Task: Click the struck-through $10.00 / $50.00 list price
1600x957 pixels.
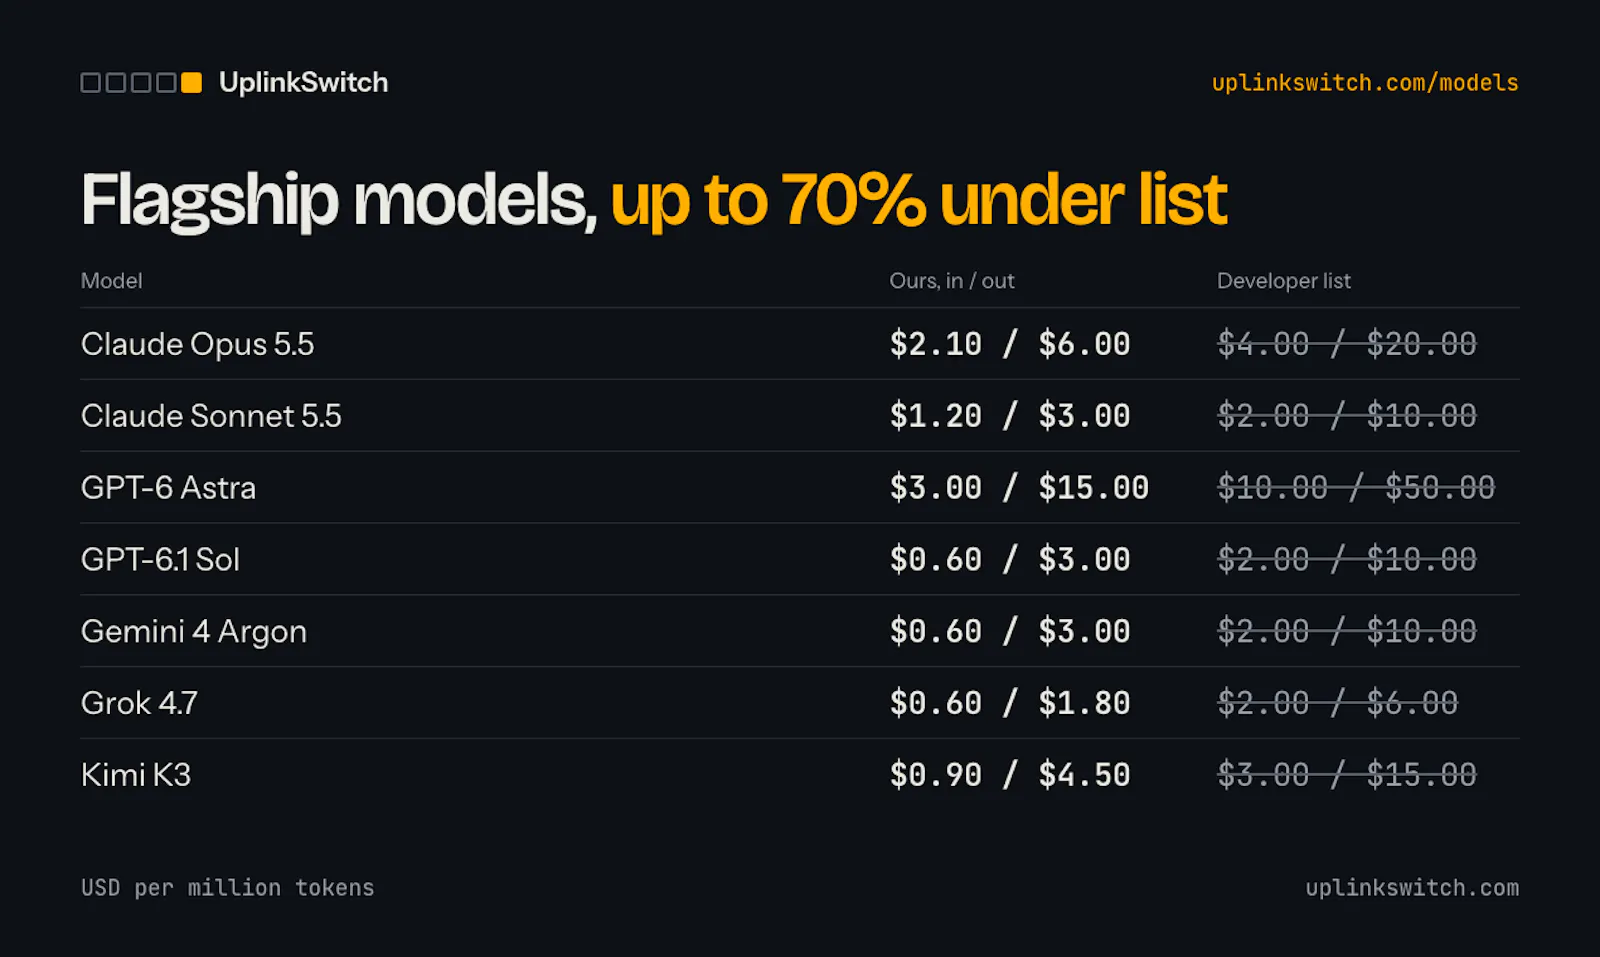Action: [x=1356, y=488]
